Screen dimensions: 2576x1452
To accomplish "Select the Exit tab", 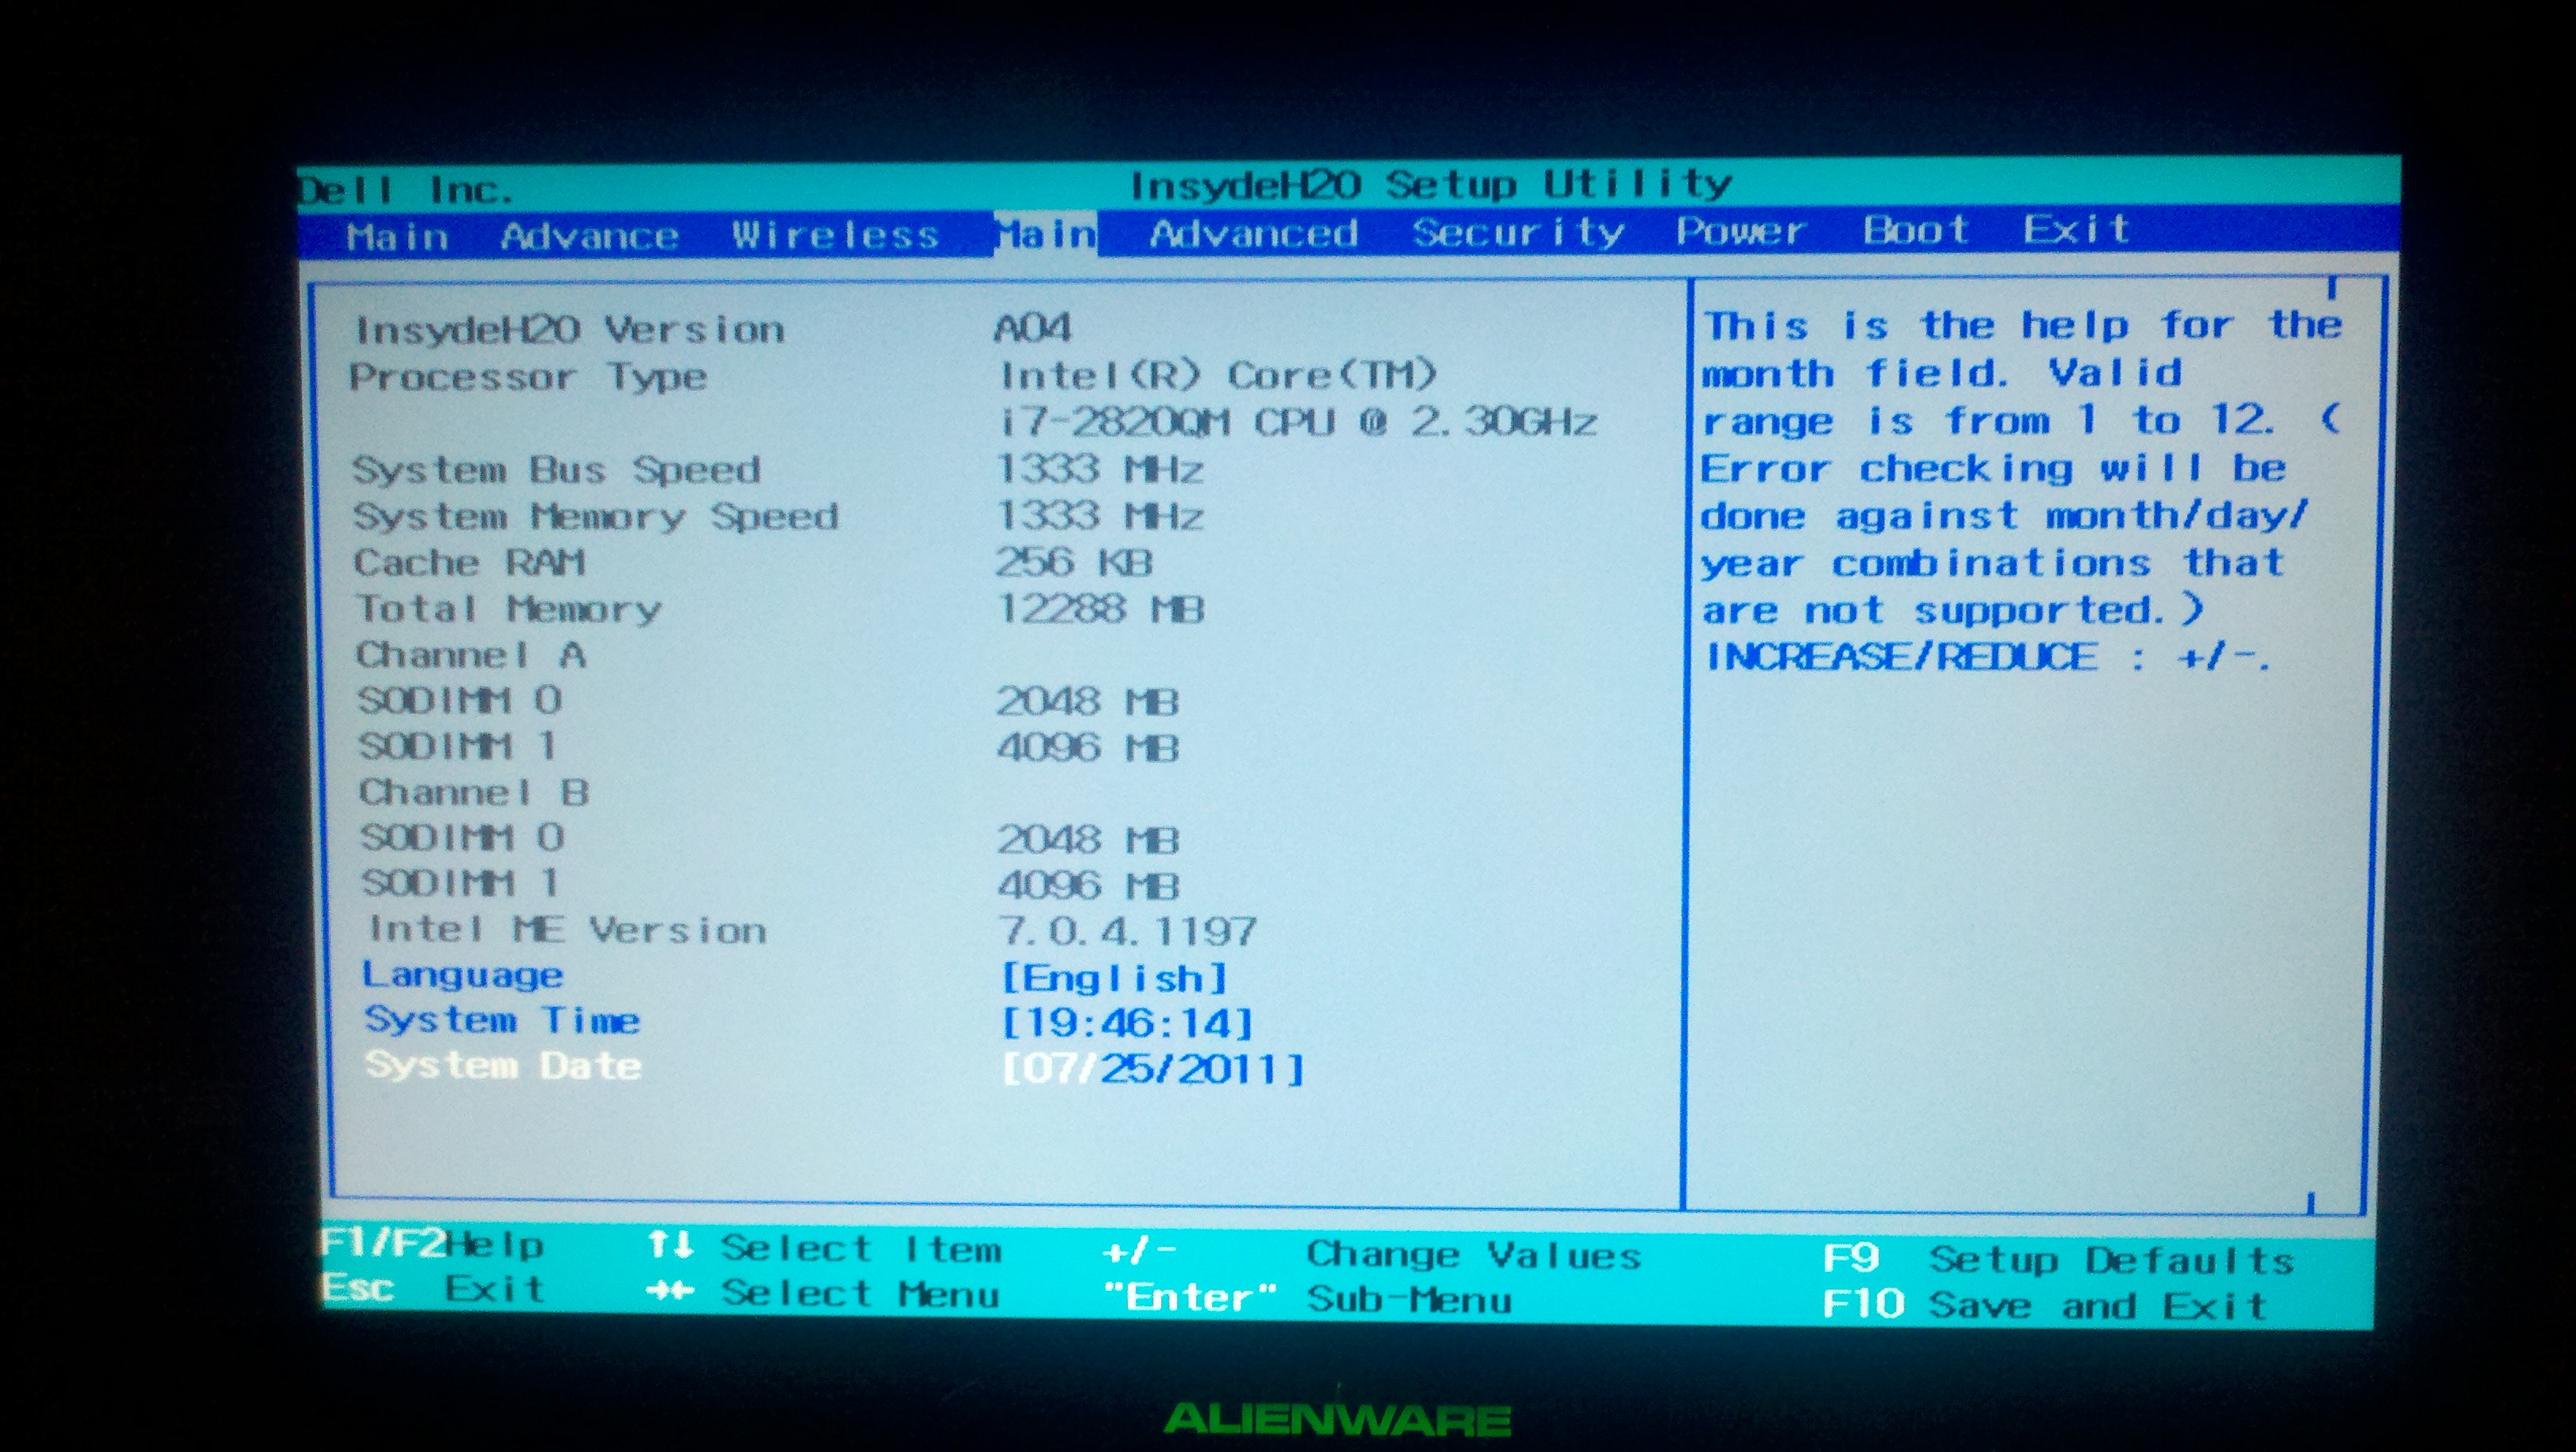I will 2076,229.
